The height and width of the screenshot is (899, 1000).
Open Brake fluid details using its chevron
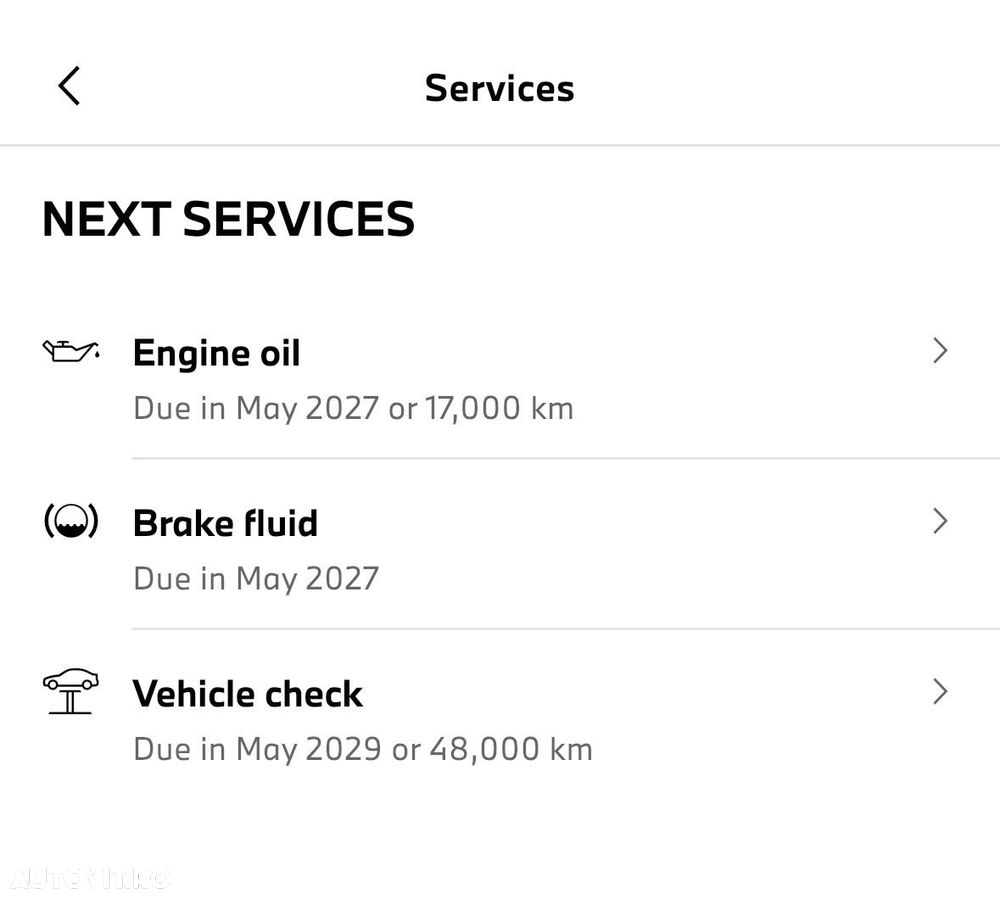[x=939, y=521]
